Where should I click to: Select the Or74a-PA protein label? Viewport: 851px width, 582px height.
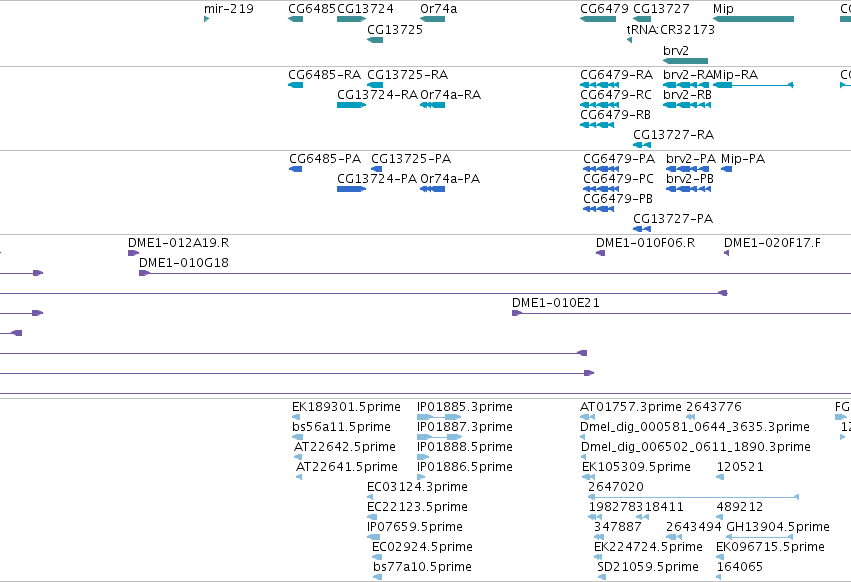pyautogui.click(x=450, y=179)
